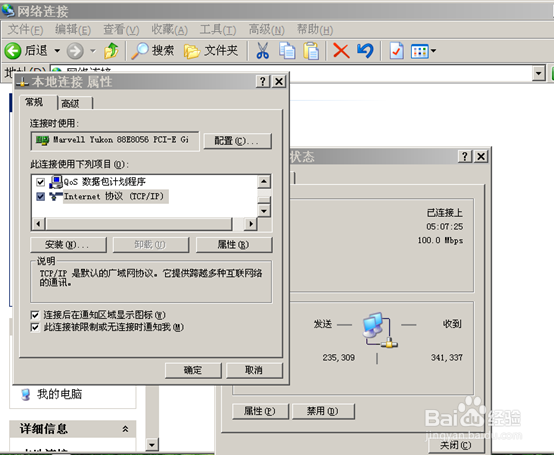Viewport: 554px width, 455px height.
Task: Click the red Delete X icon
Action: (x=341, y=51)
